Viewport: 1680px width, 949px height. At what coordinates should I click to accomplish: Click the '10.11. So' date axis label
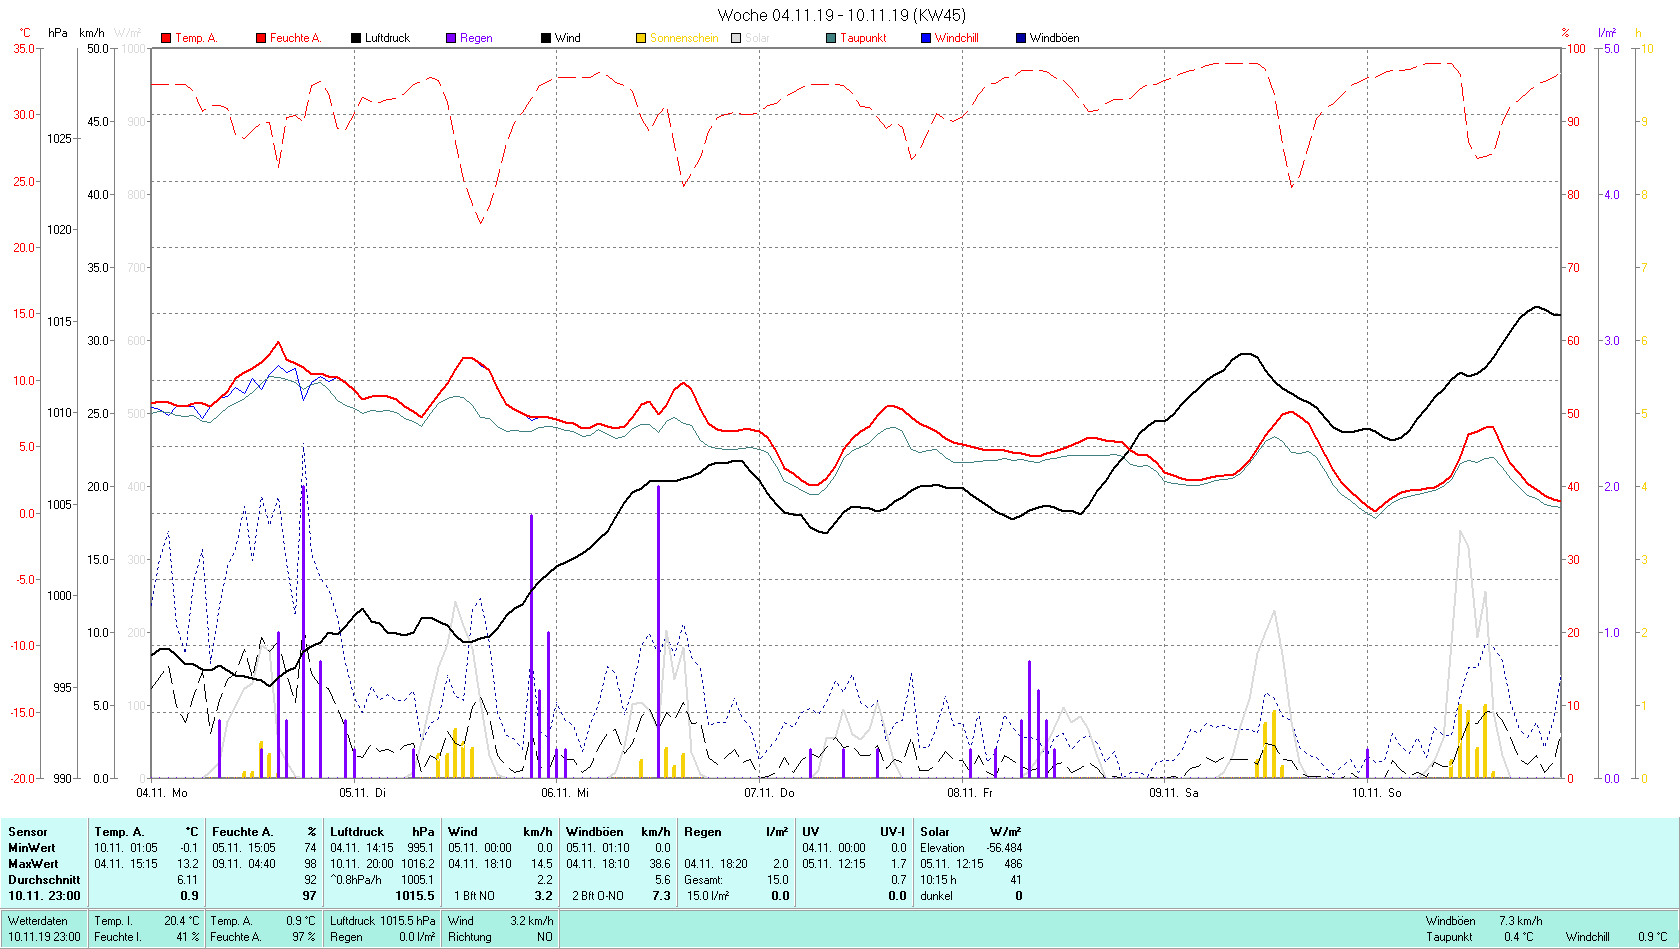click(x=1377, y=793)
